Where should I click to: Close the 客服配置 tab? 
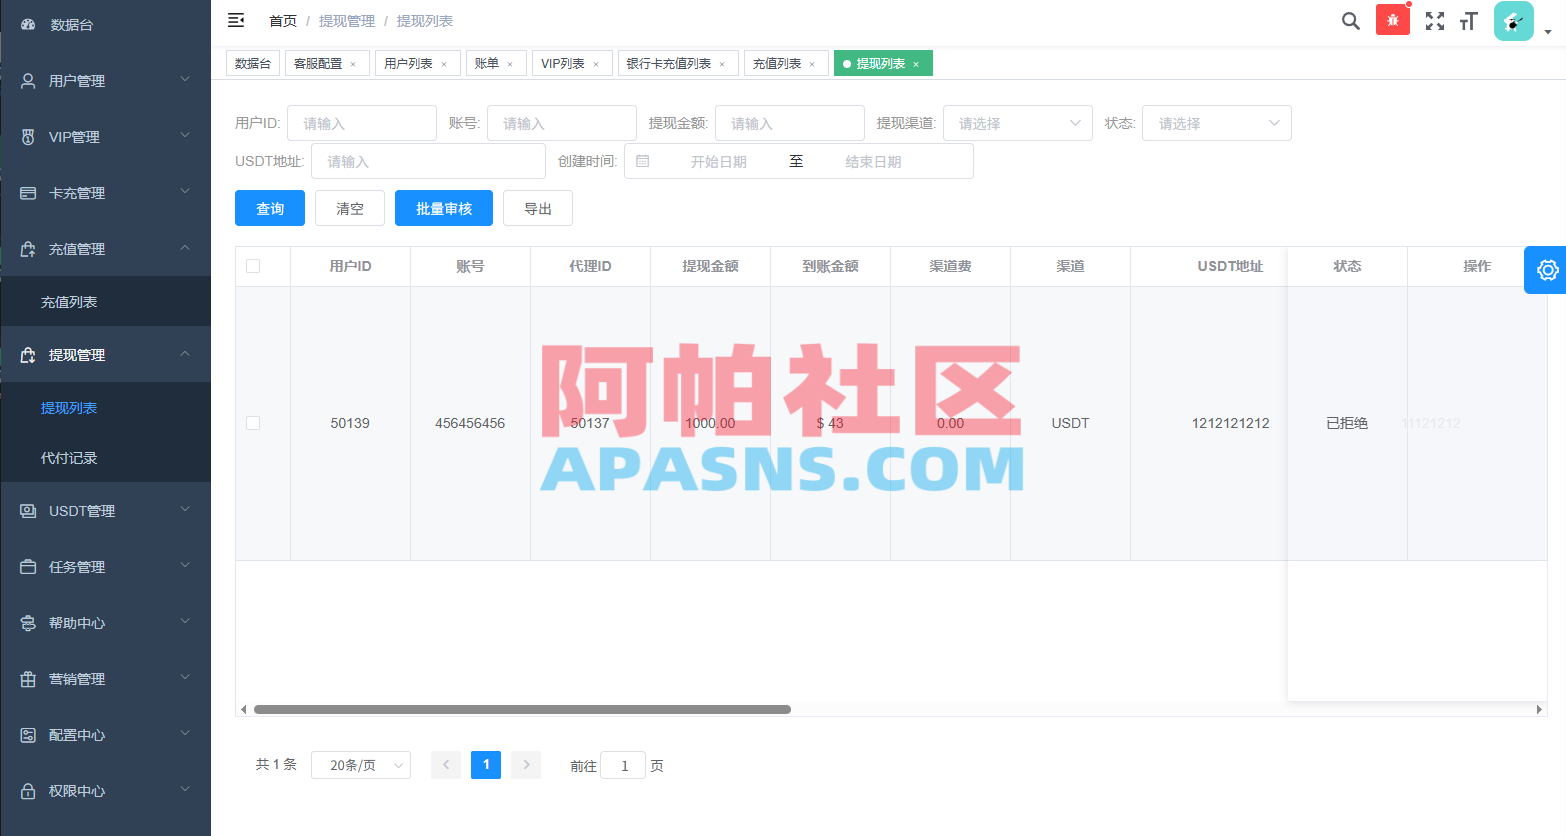tap(353, 64)
